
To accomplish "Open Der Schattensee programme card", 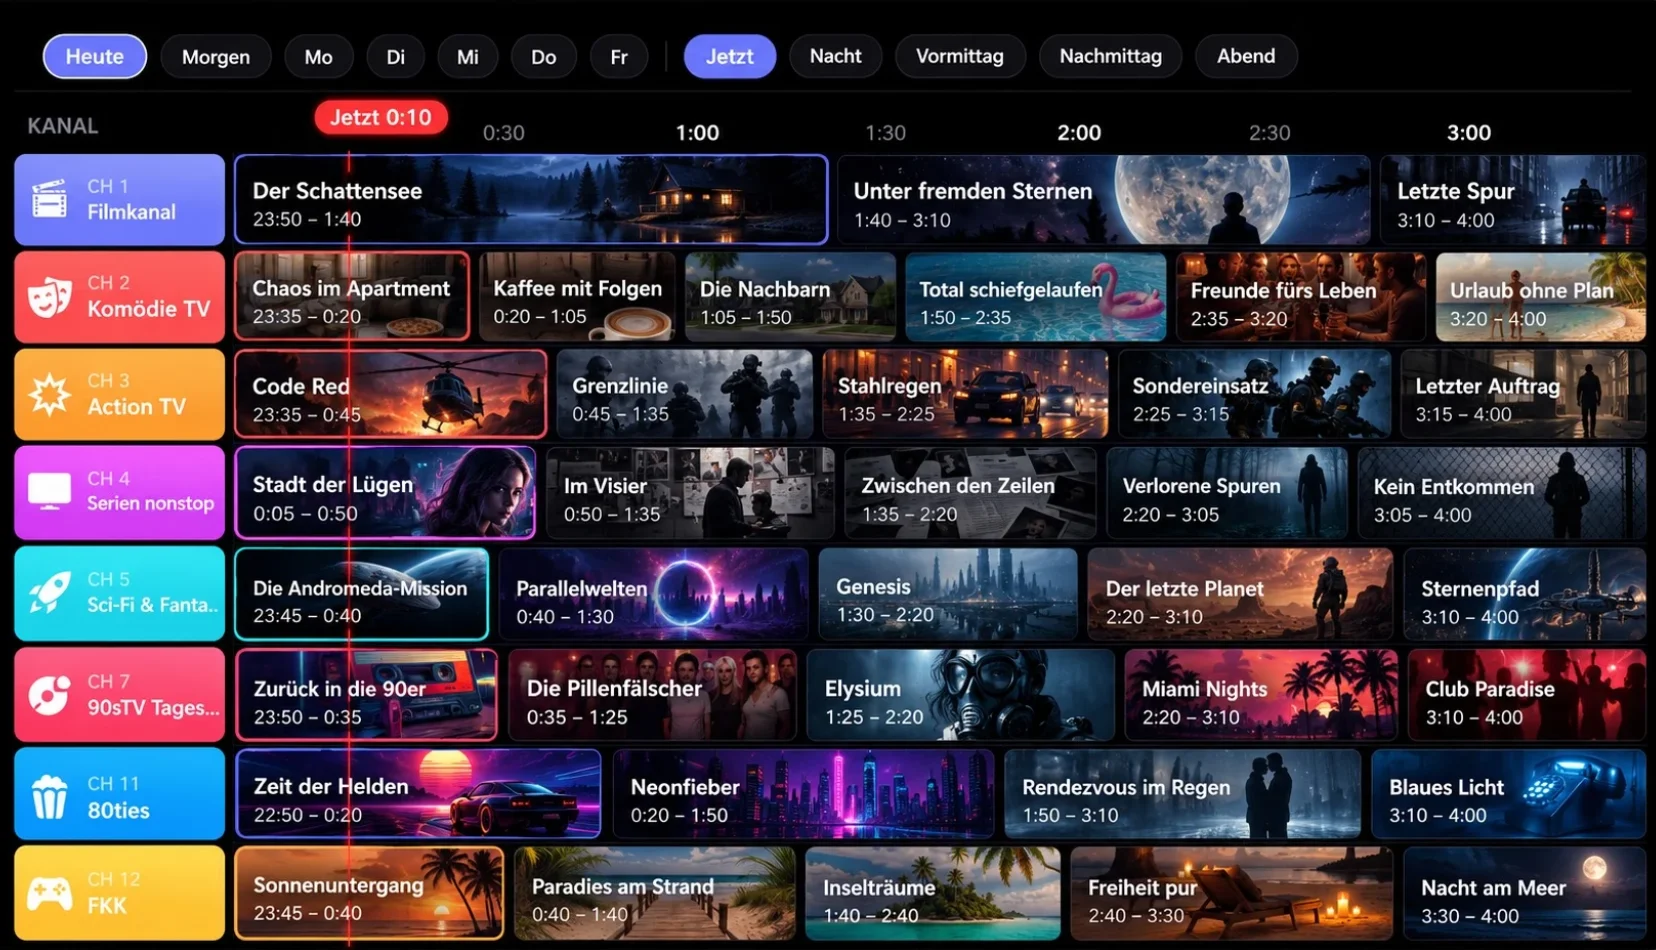I will point(531,199).
